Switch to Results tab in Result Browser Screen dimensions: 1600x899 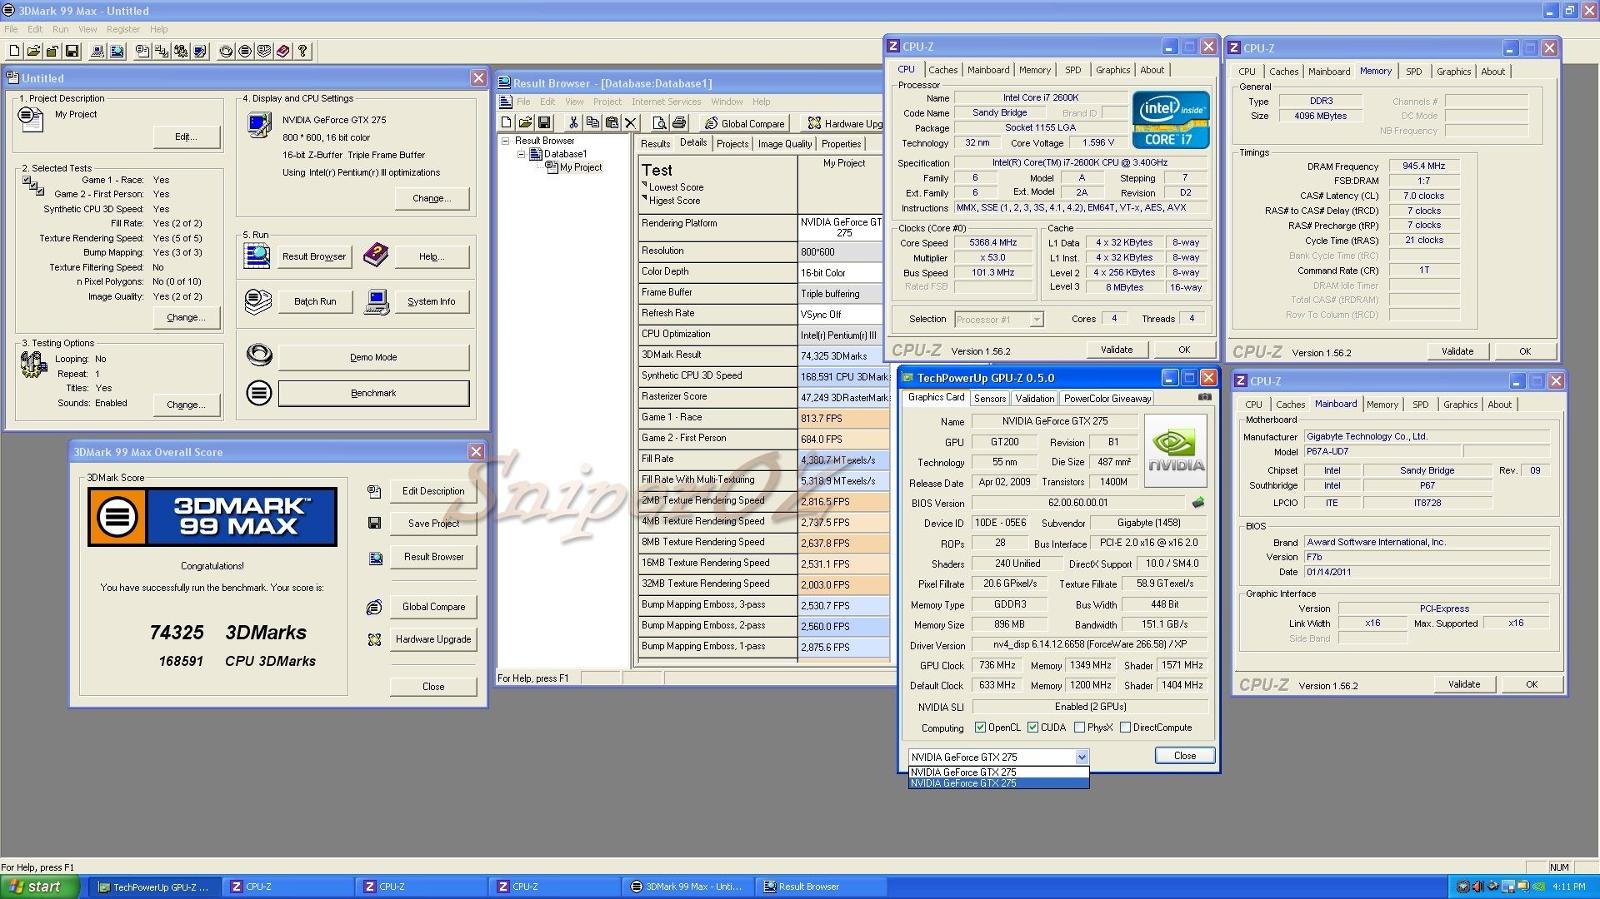tap(655, 144)
